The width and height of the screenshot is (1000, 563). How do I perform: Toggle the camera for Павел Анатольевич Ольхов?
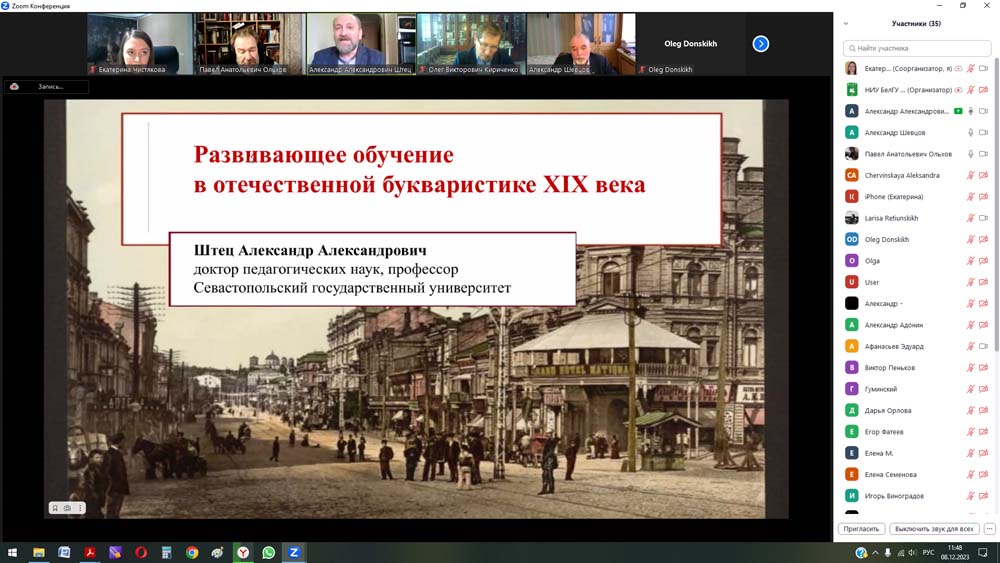click(x=984, y=154)
